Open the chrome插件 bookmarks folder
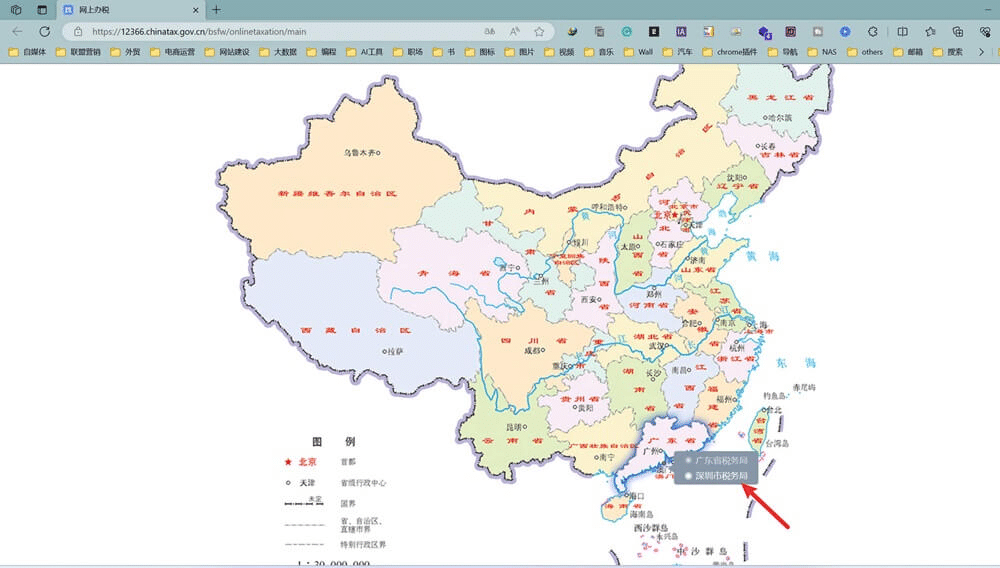1000x568 pixels. click(x=730, y=52)
